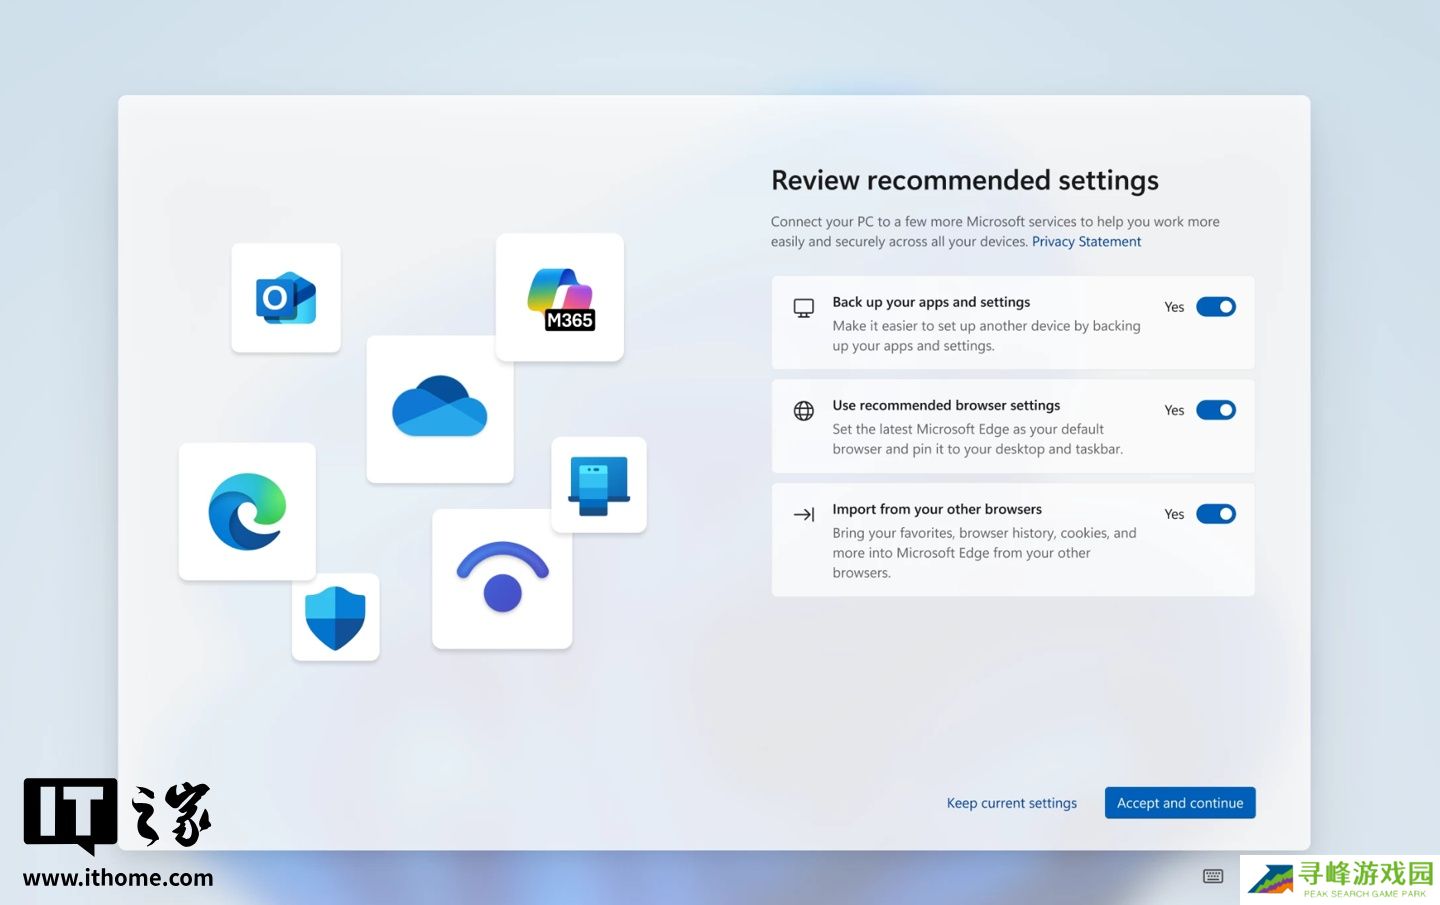The width and height of the screenshot is (1440, 905).
Task: Click the Microsoft 365 Copilot icon
Action: (x=560, y=298)
